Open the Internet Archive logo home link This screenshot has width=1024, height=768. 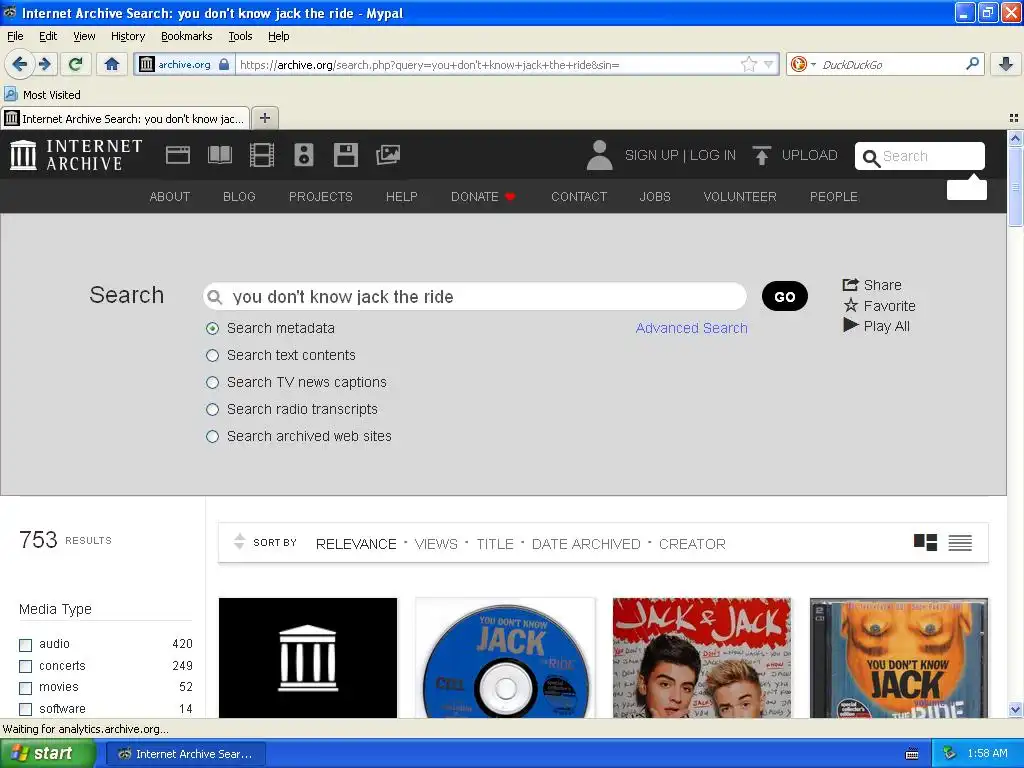coord(76,155)
